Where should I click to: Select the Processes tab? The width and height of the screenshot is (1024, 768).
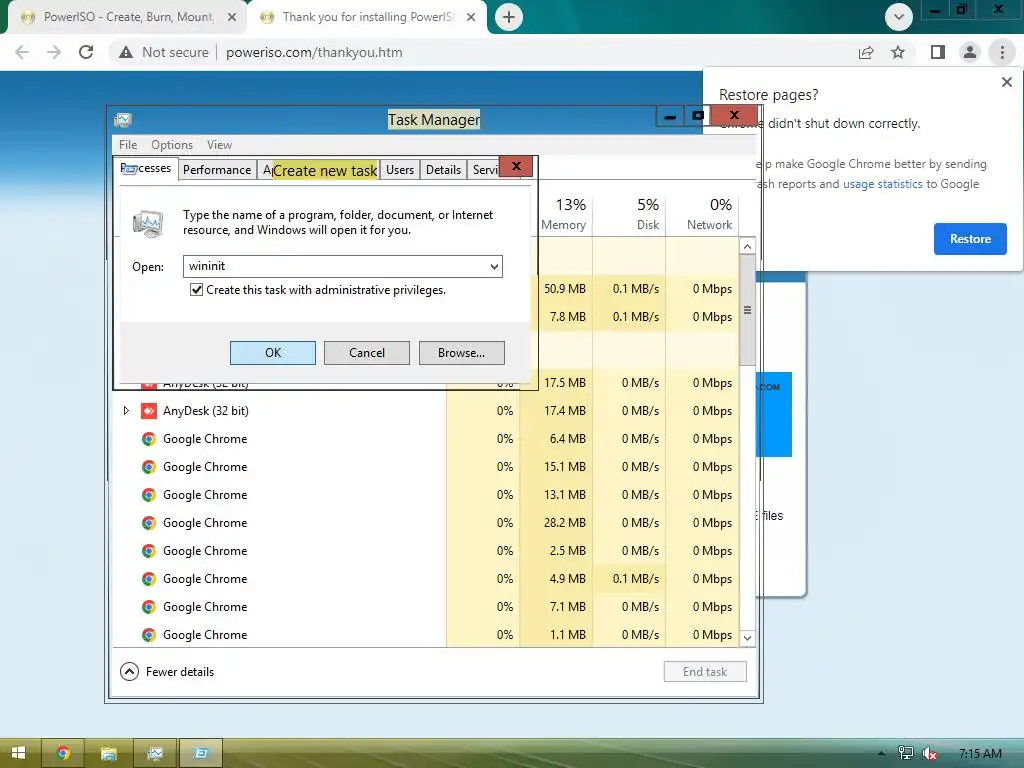point(146,168)
